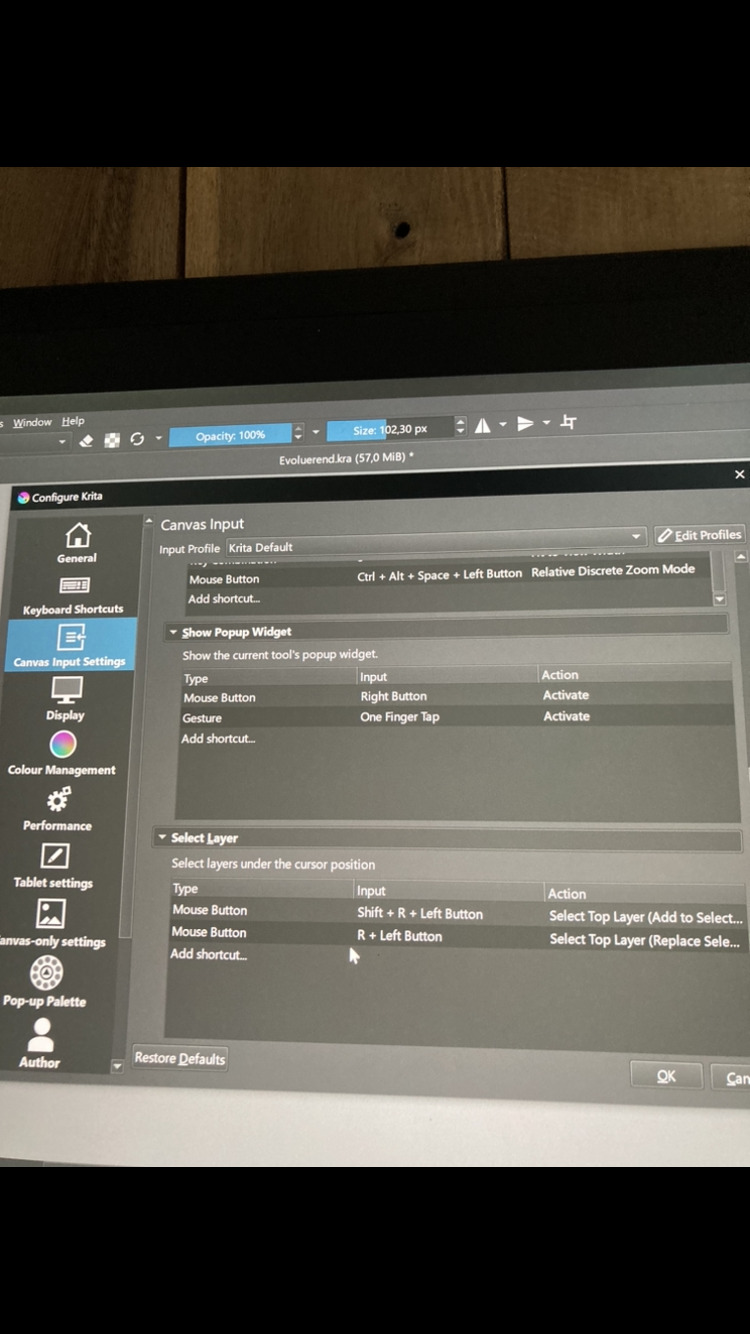This screenshot has height=1334, width=750.
Task: Open Colour Management settings page
Action: tap(62, 754)
